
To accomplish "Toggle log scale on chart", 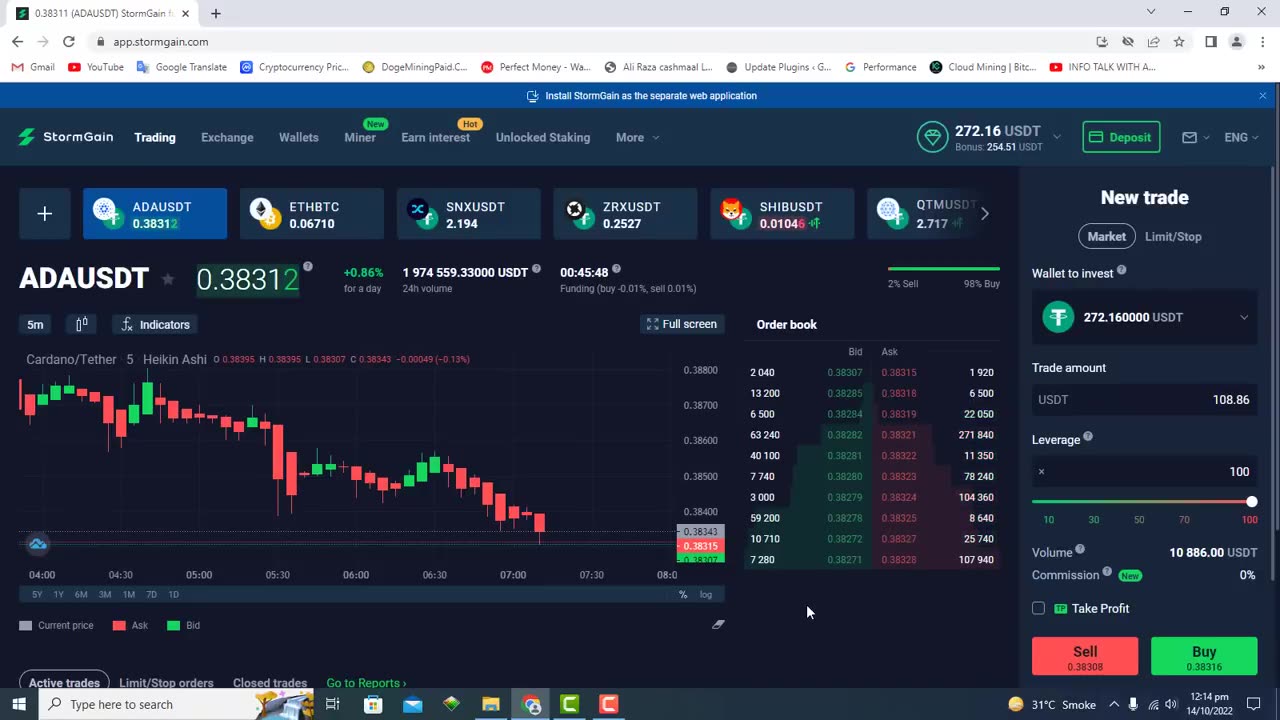I will 706,594.
